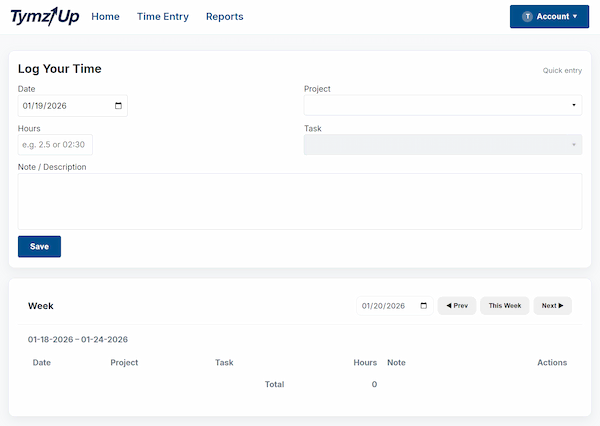Image resolution: width=600 pixels, height=426 pixels.
Task: Click the T avatar icon in Account button
Action: click(527, 17)
